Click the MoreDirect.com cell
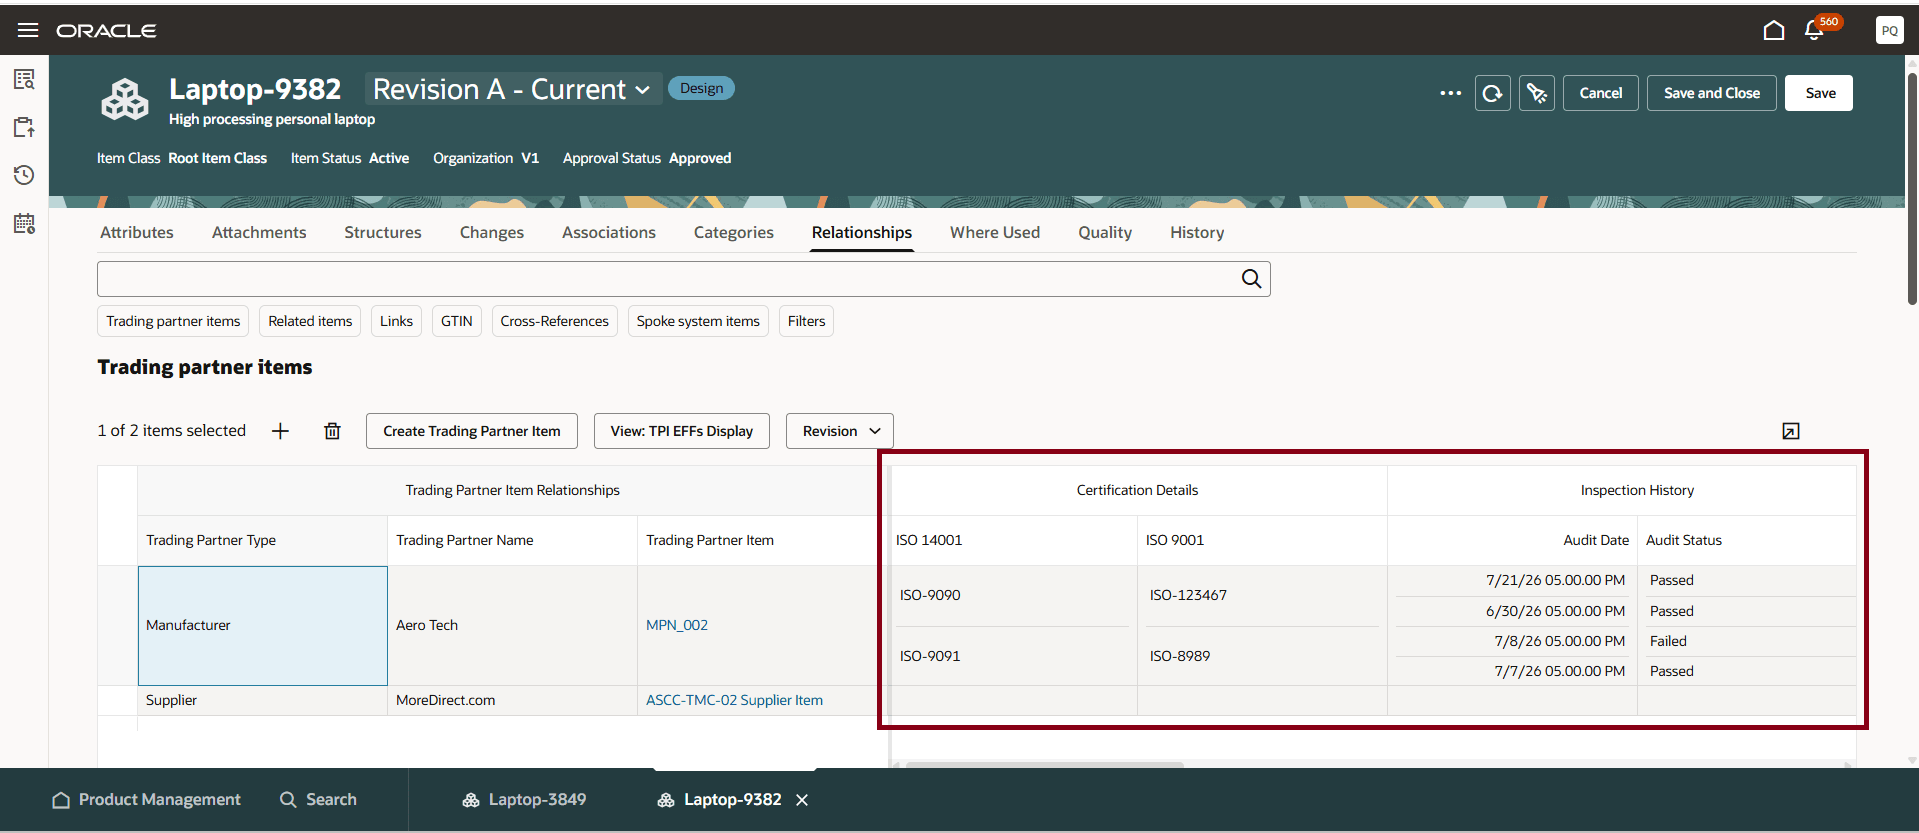Viewport: 1919px width, 833px height. (513, 700)
